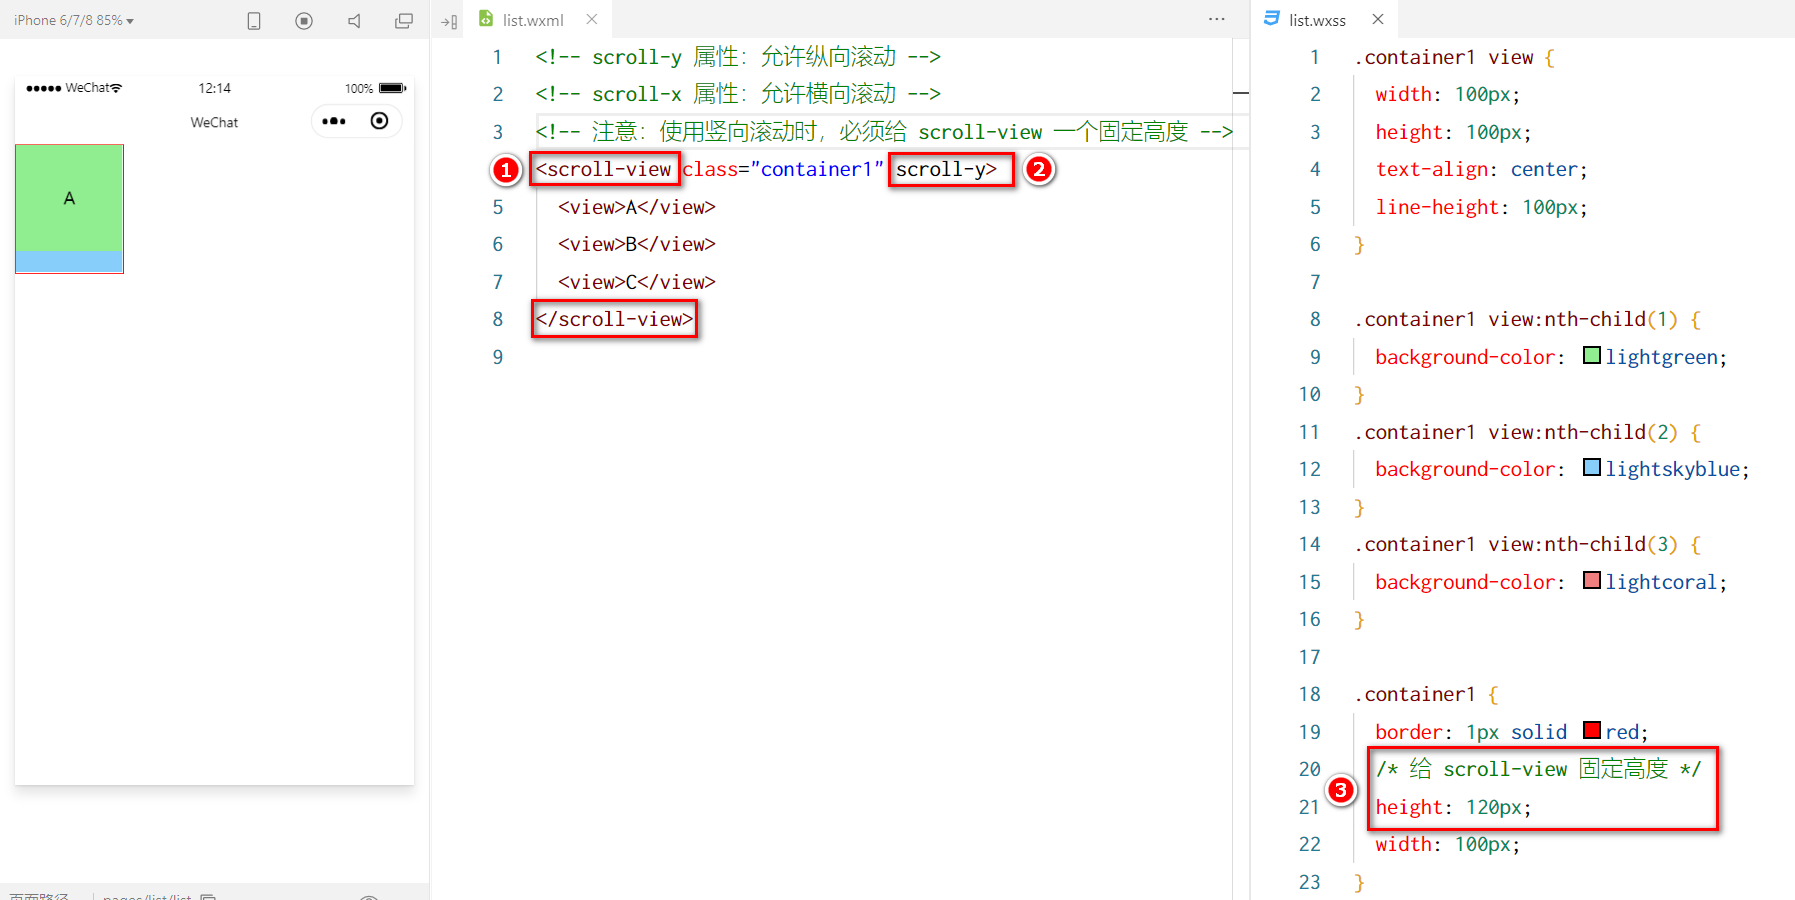Close the list.wxml editor tab
This screenshot has height=900, width=1795.
(x=592, y=19)
